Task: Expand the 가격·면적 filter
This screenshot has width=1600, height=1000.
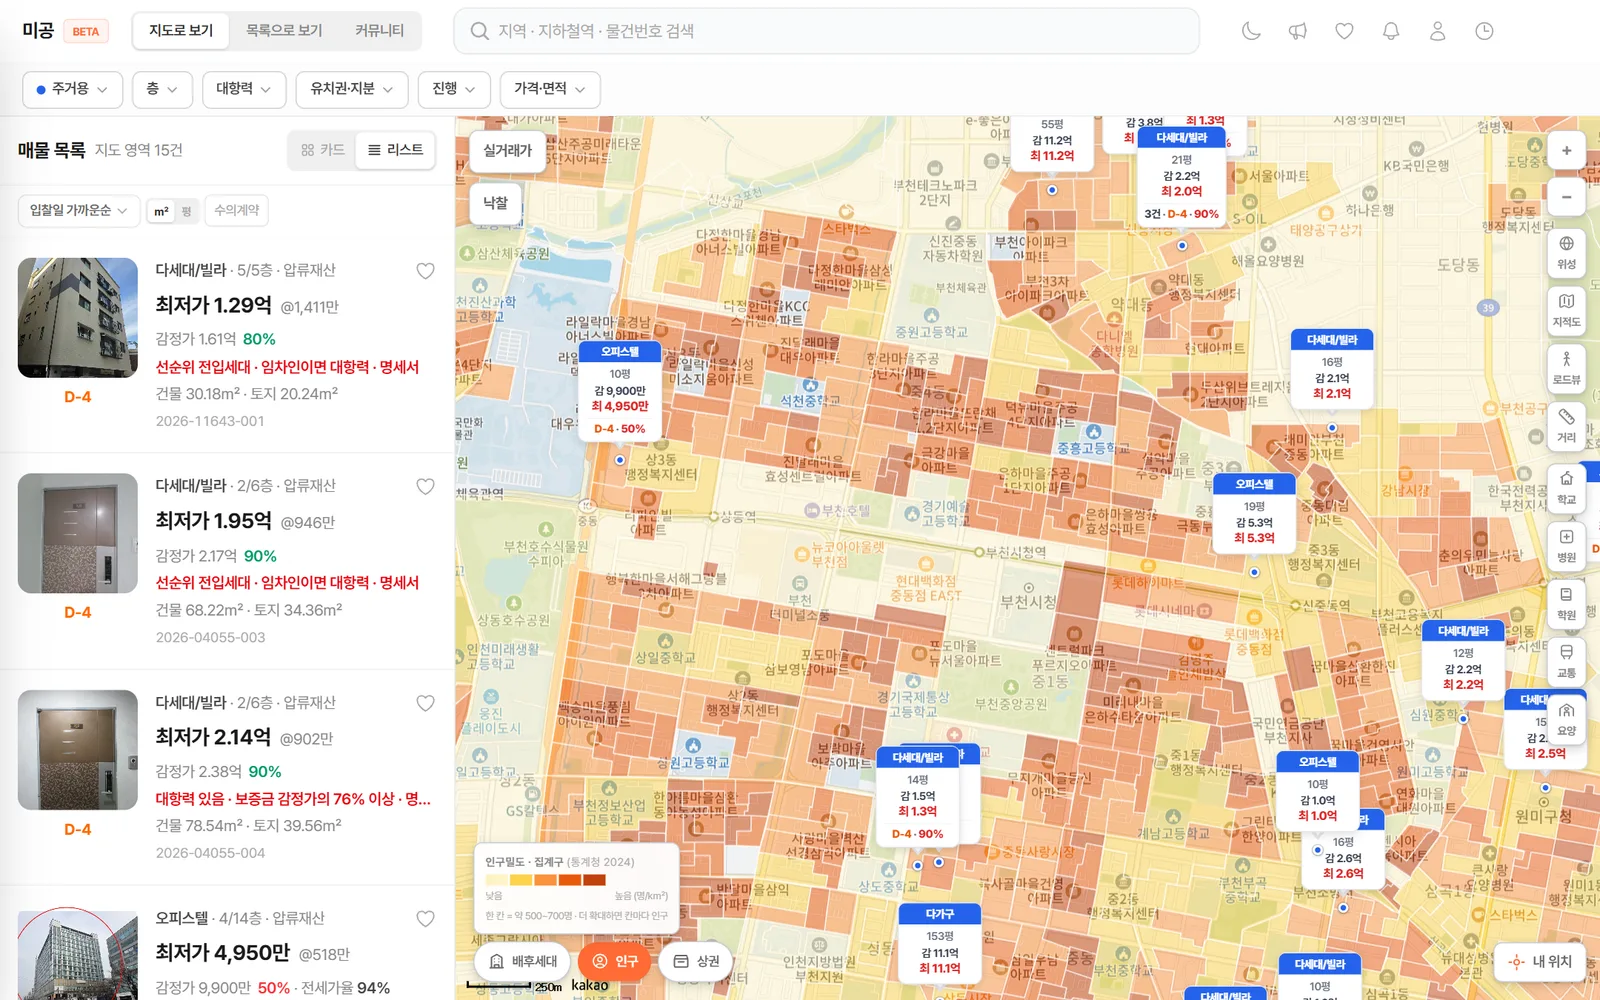Action: tap(550, 89)
